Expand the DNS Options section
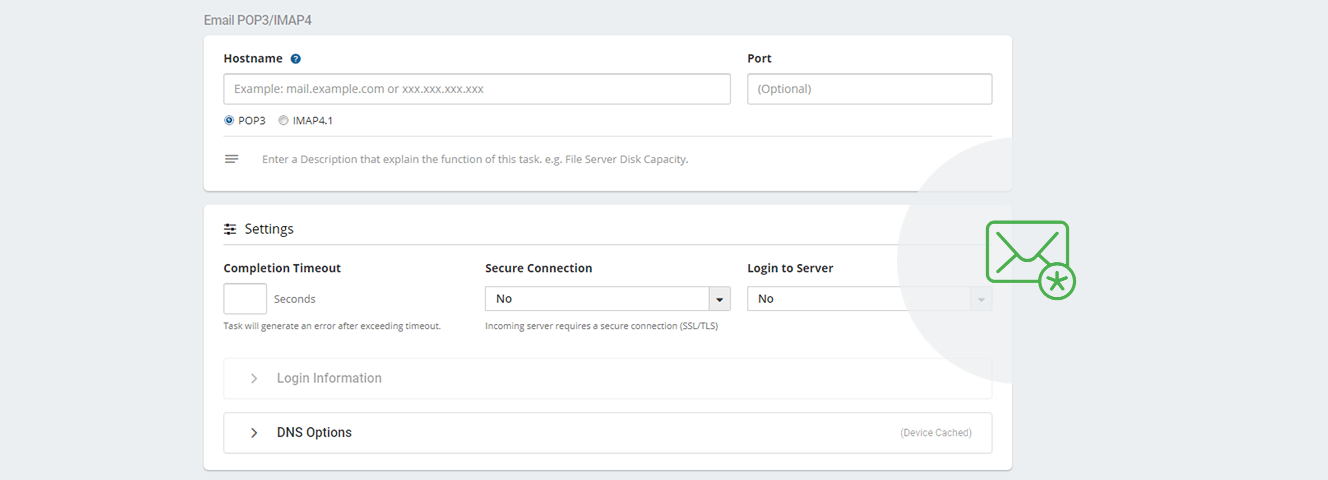The image size is (1328, 480). pyautogui.click(x=608, y=433)
